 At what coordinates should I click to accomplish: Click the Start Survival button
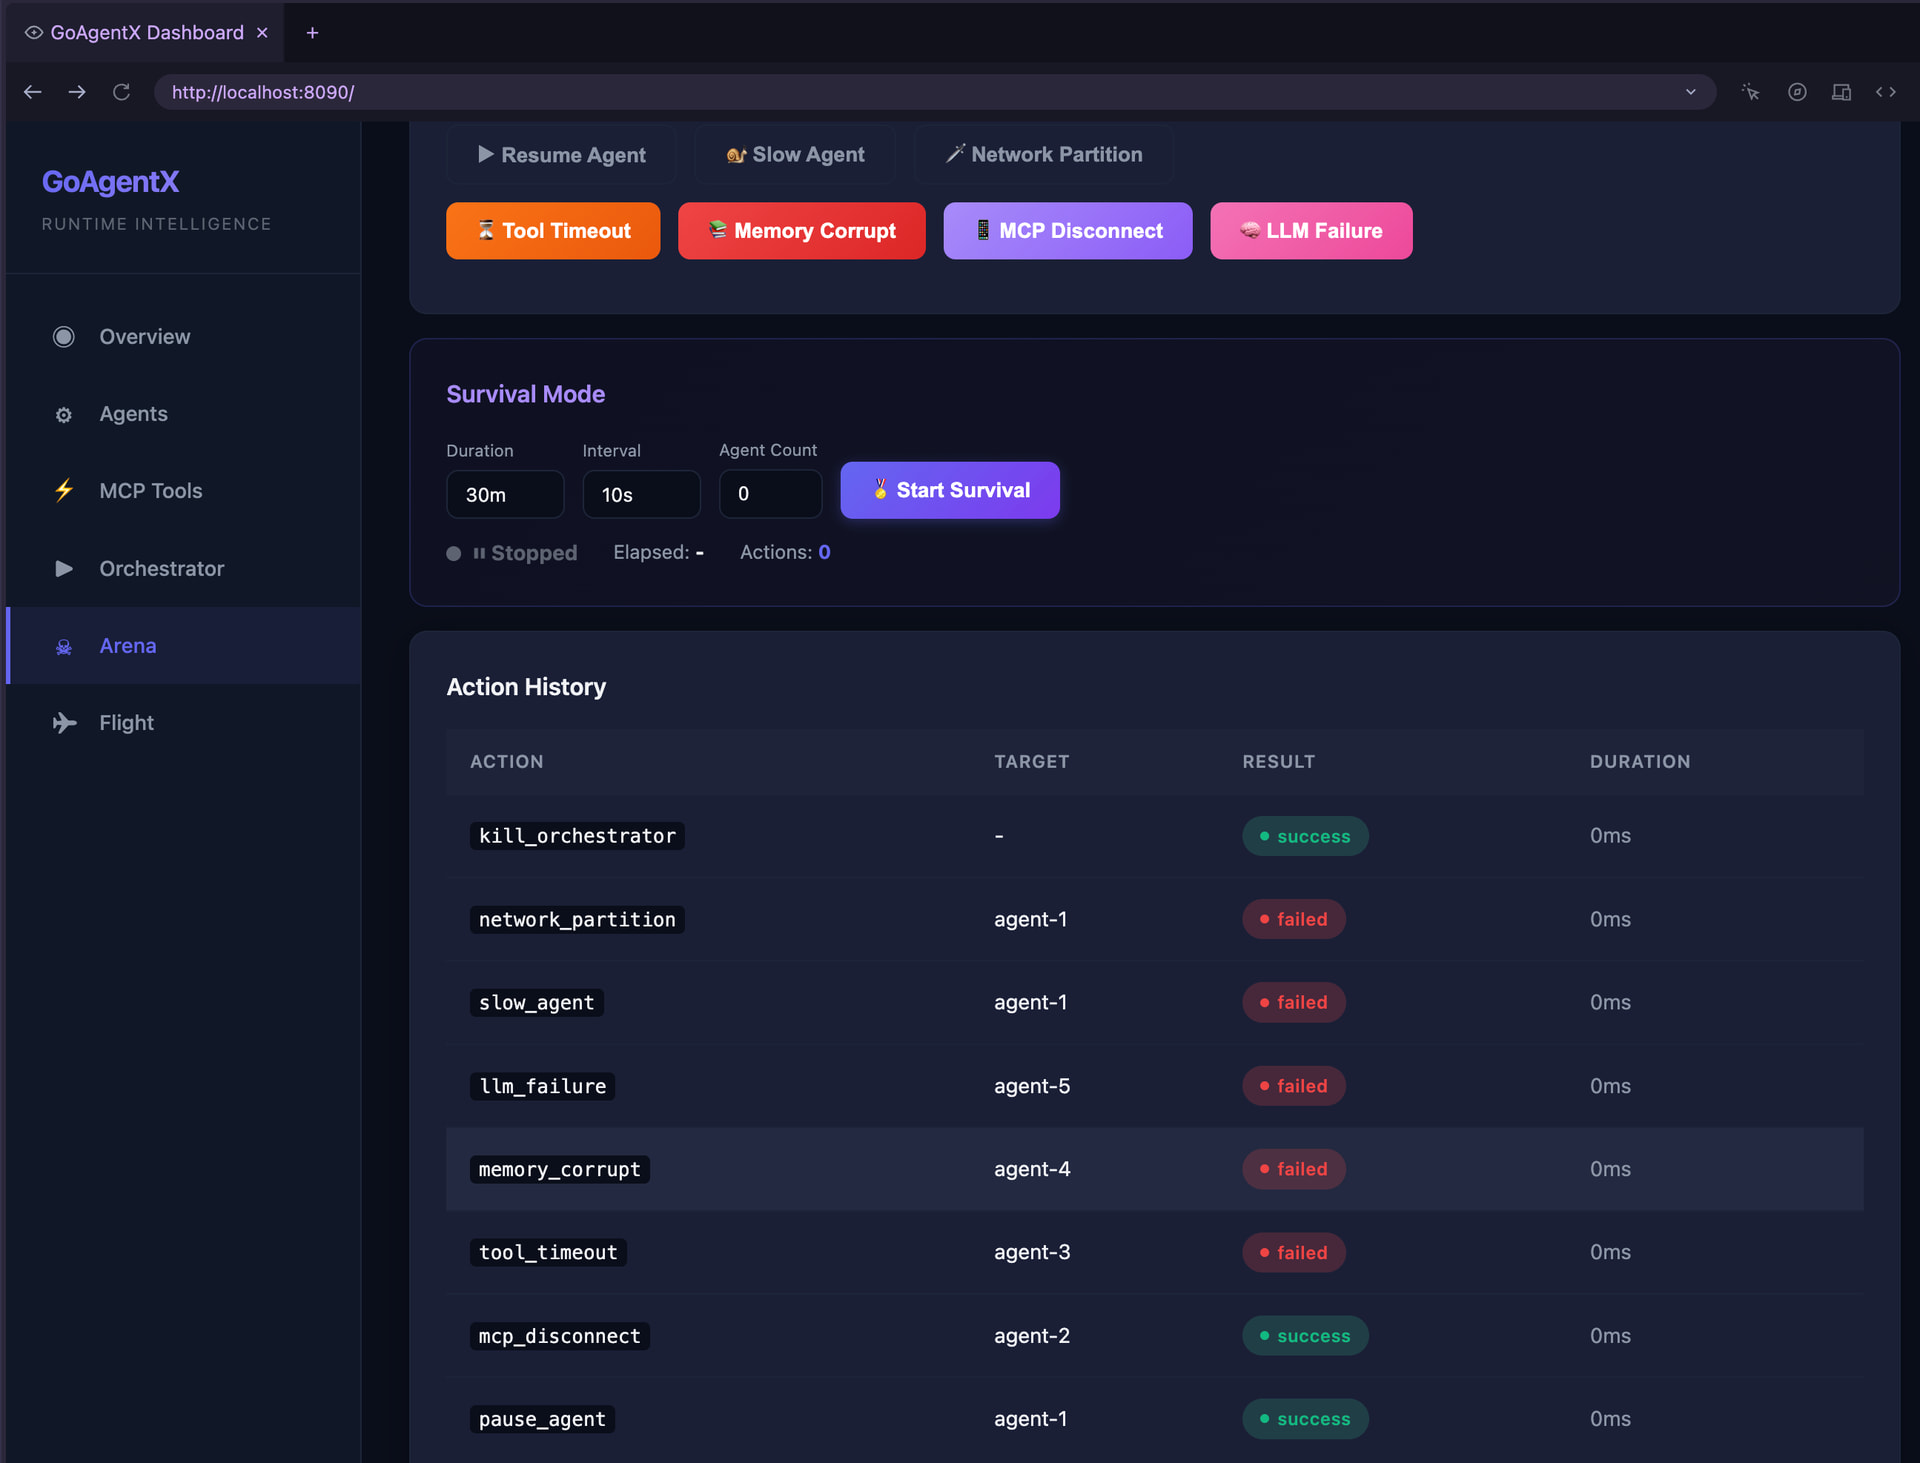[x=950, y=490]
